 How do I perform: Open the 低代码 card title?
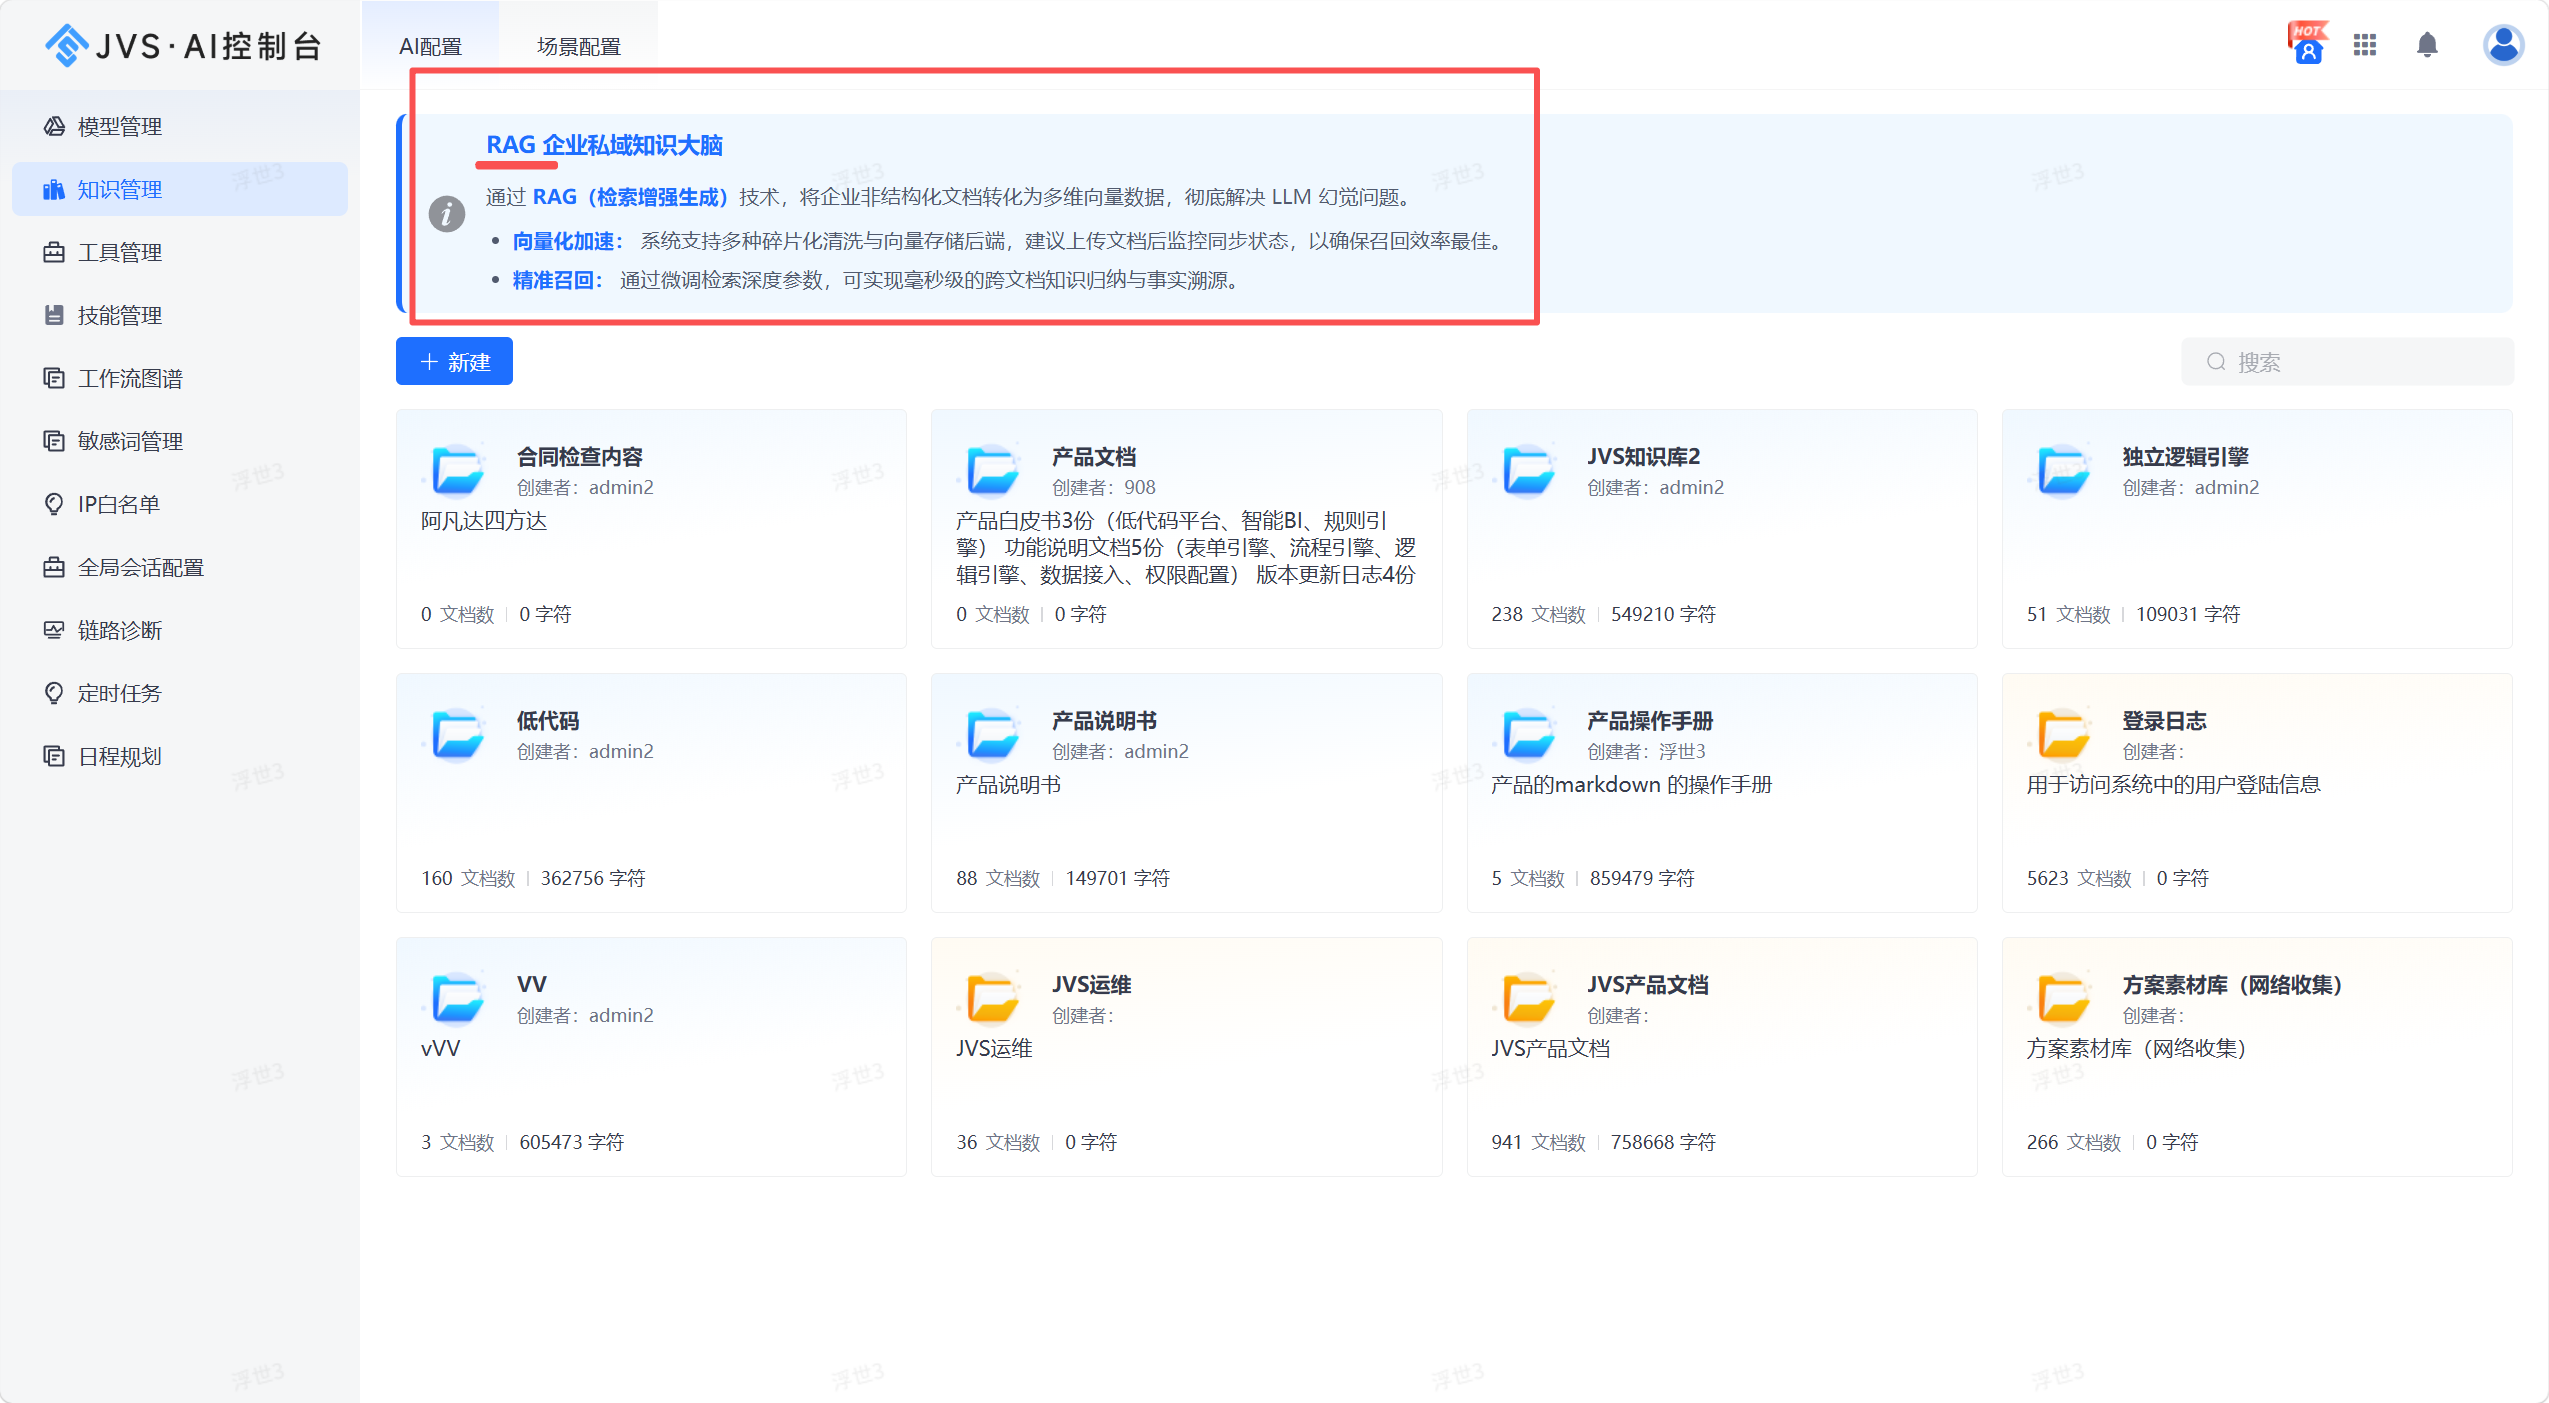tap(547, 720)
